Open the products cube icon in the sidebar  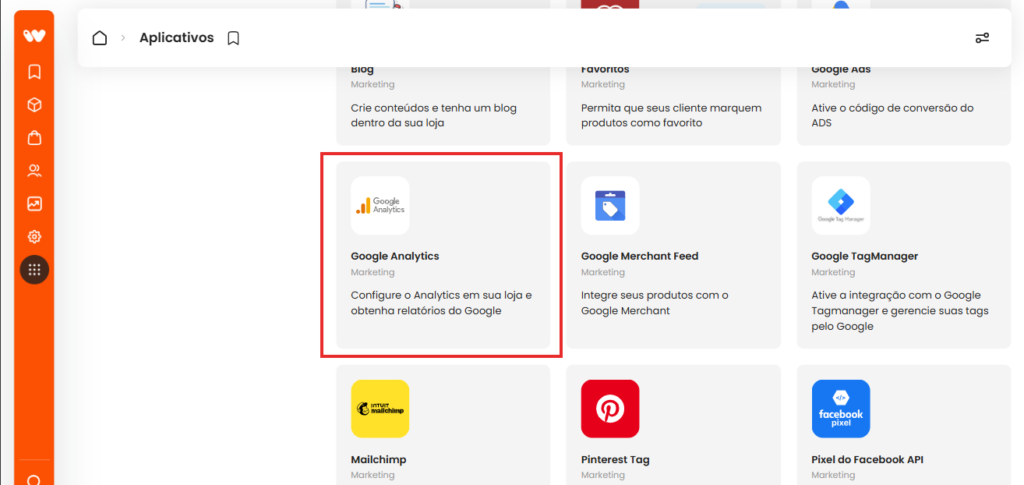35,105
